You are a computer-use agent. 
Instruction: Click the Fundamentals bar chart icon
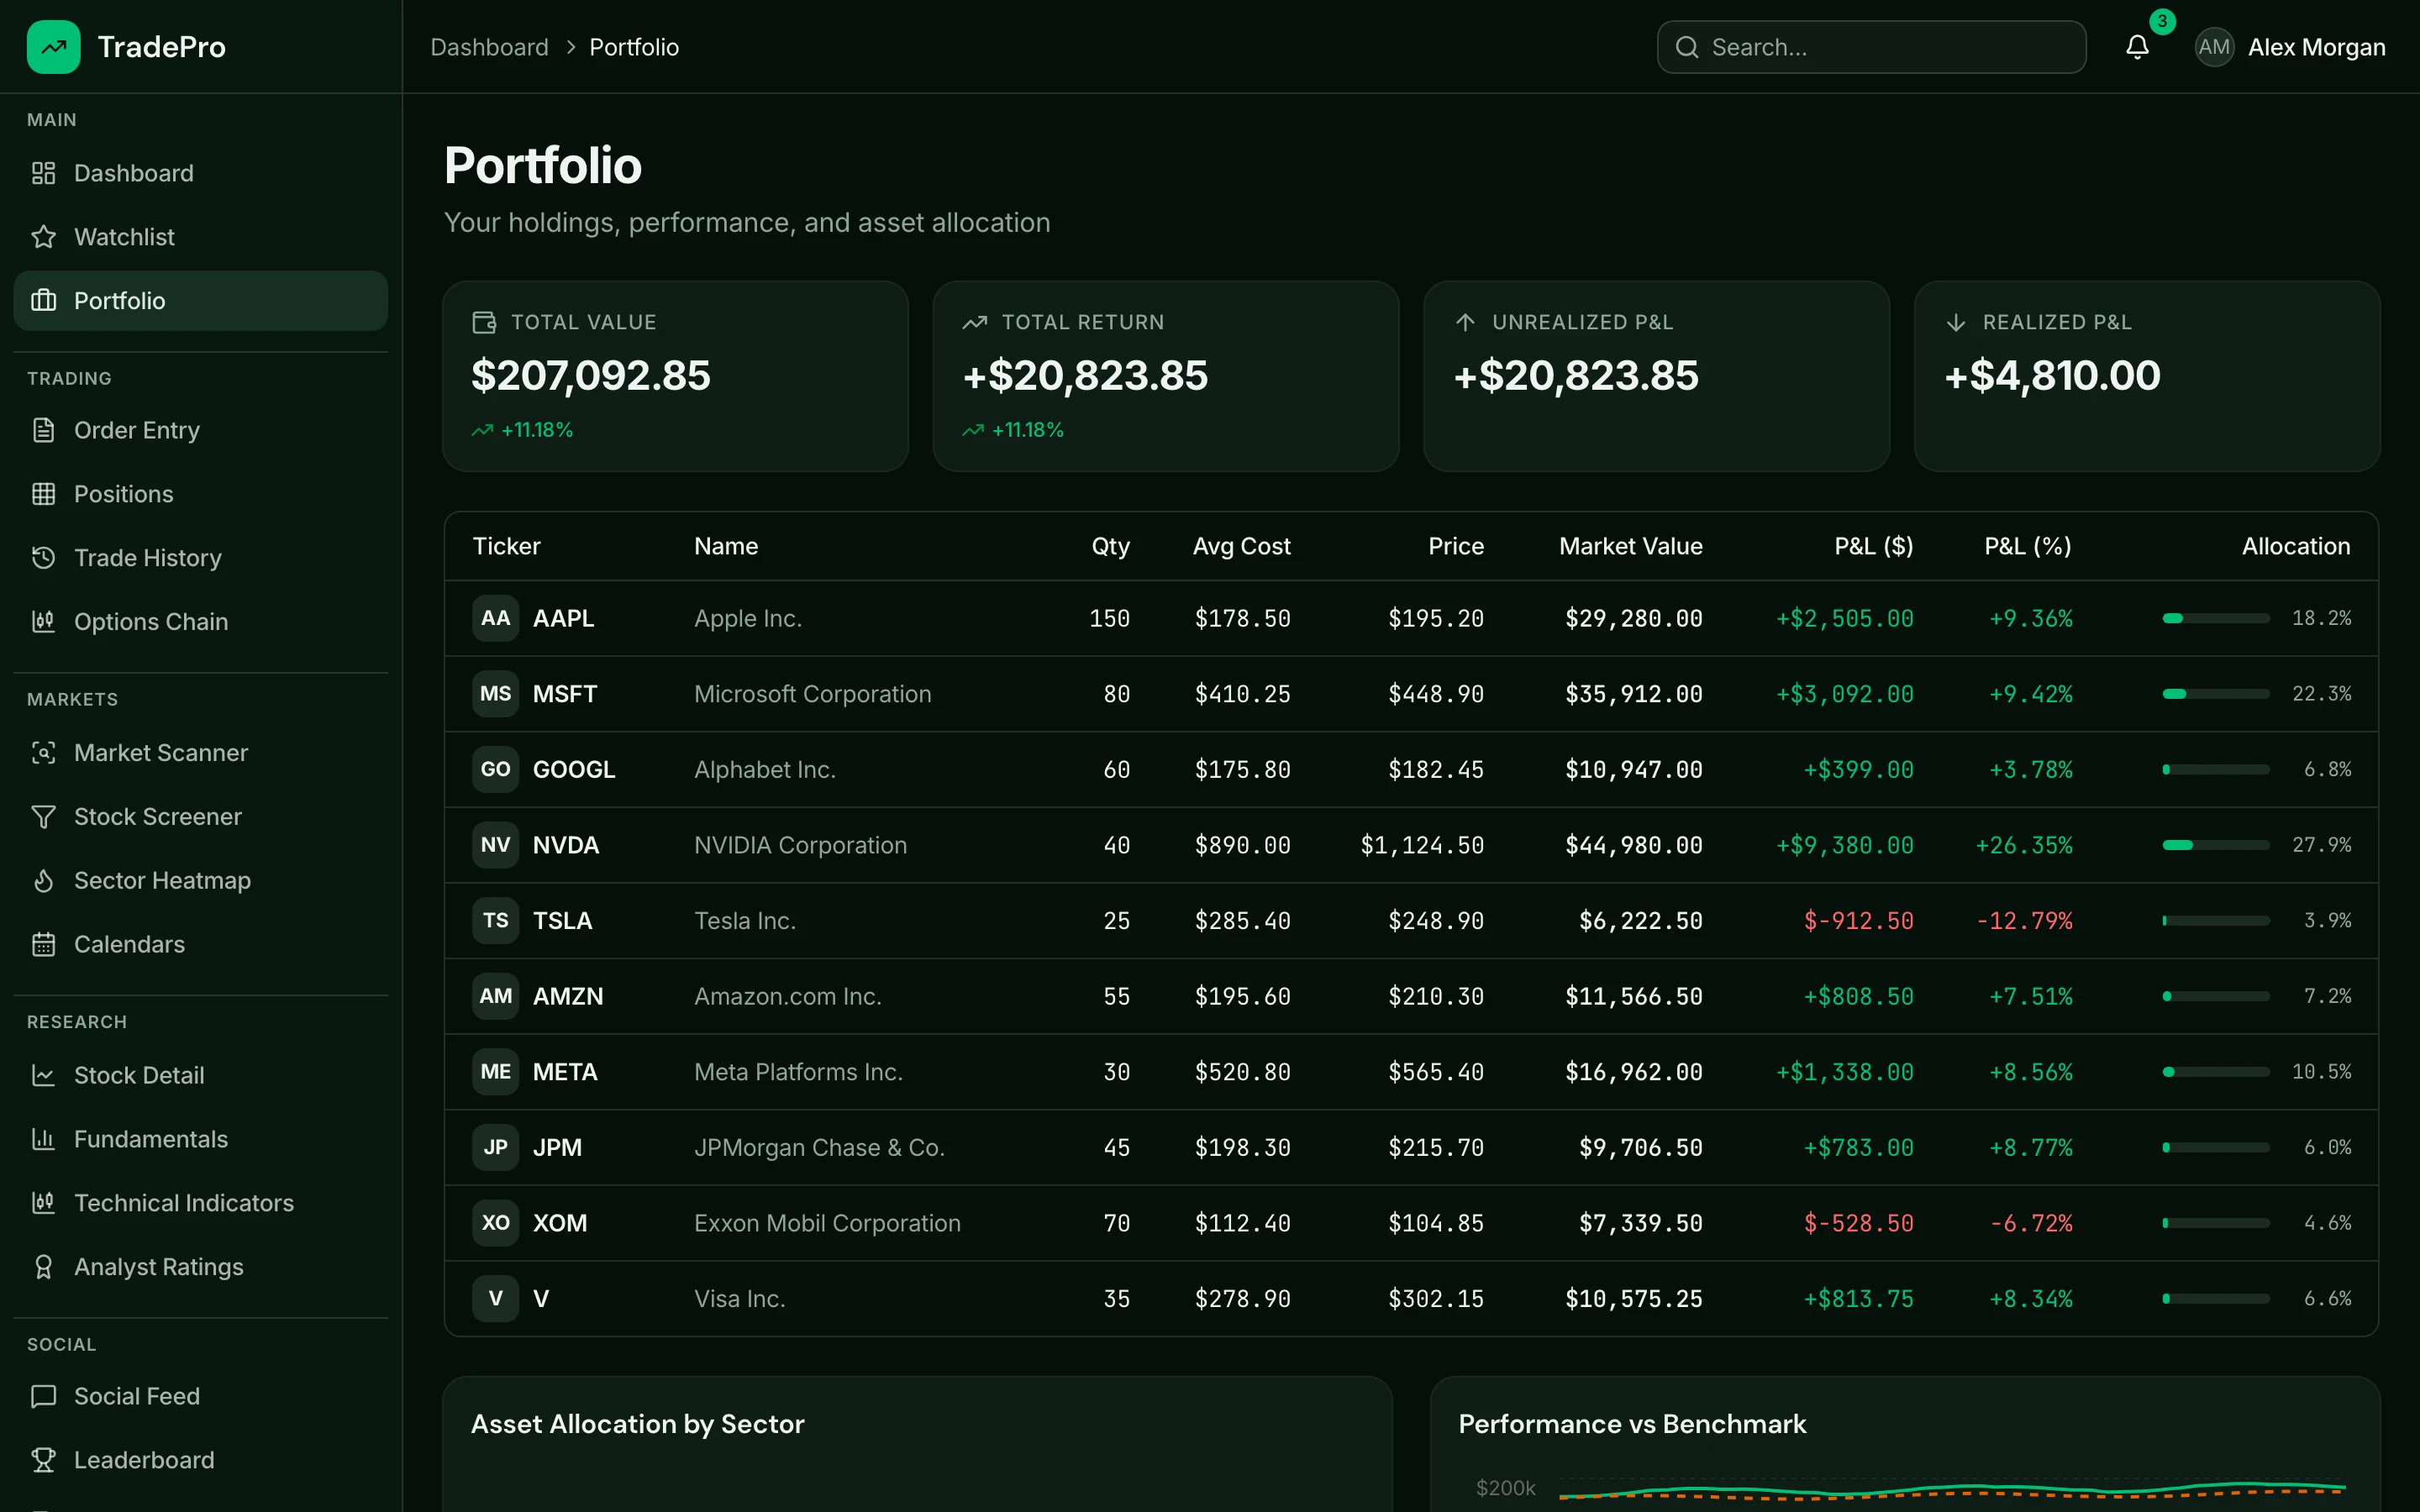click(x=43, y=1140)
